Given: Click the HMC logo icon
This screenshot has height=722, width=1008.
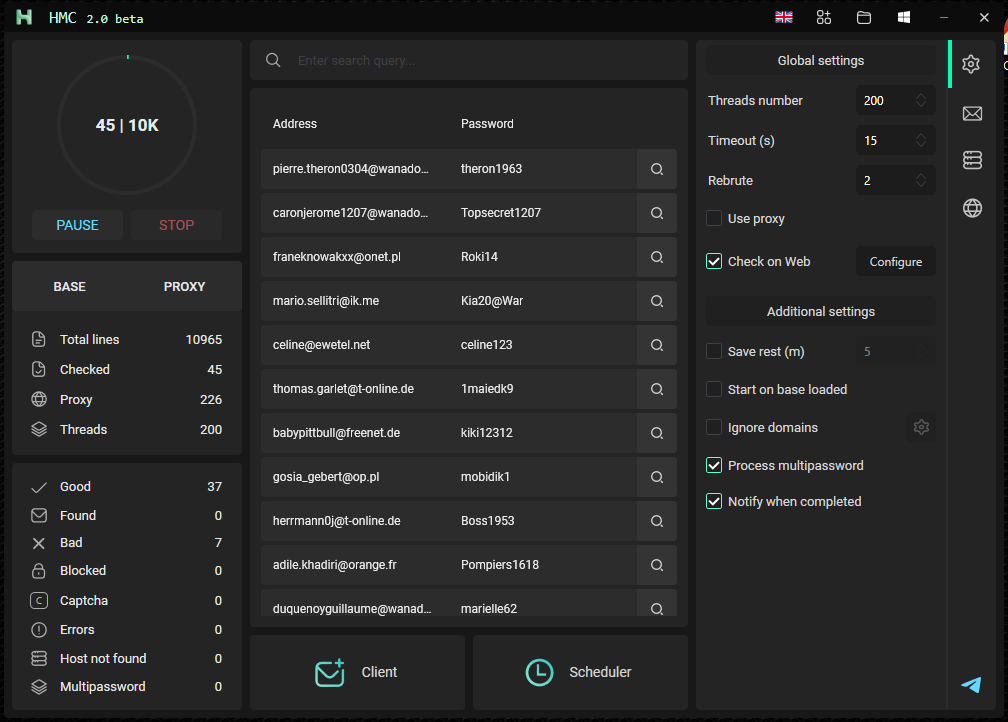Looking at the screenshot, I should 24,17.
